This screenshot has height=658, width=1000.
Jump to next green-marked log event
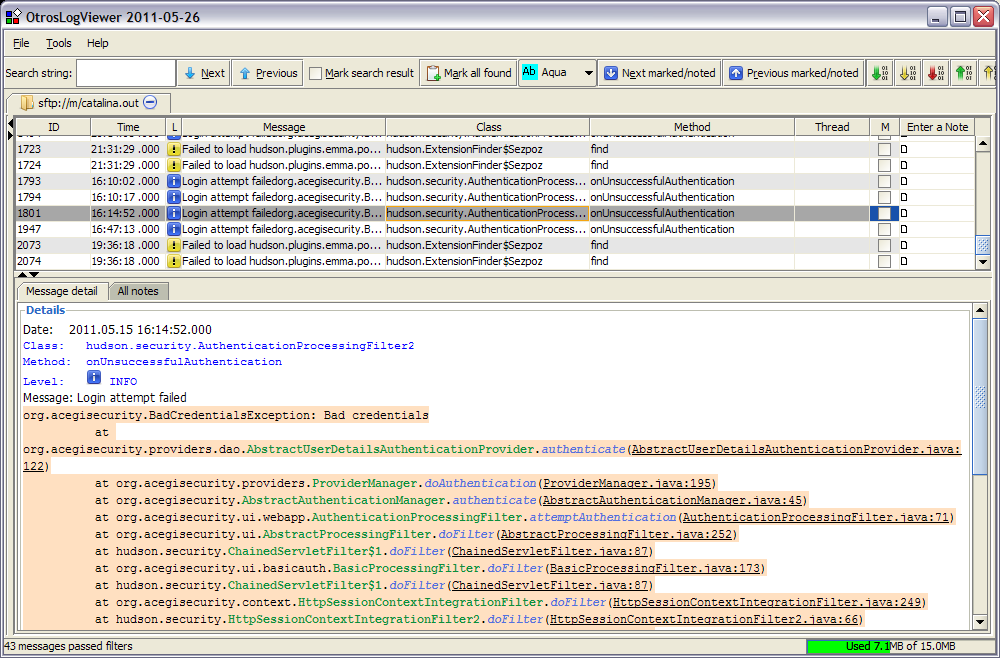878,73
